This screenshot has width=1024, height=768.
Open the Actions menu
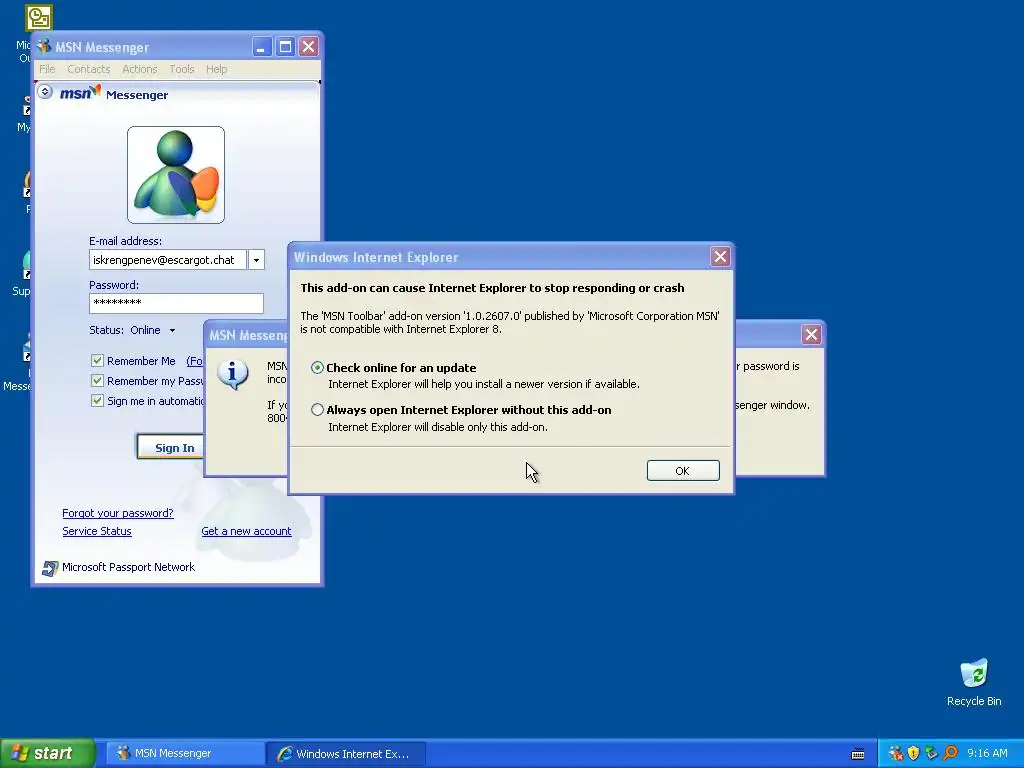pos(140,69)
